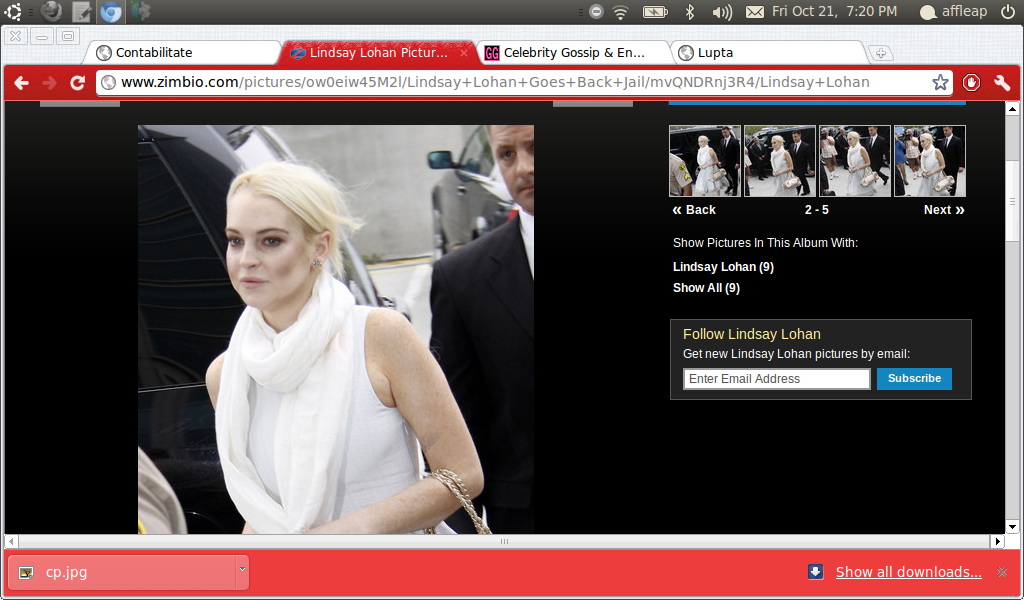1024x600 pixels.
Task: Click the Follow Lindsay Lohan heading
Action: [x=752, y=334]
